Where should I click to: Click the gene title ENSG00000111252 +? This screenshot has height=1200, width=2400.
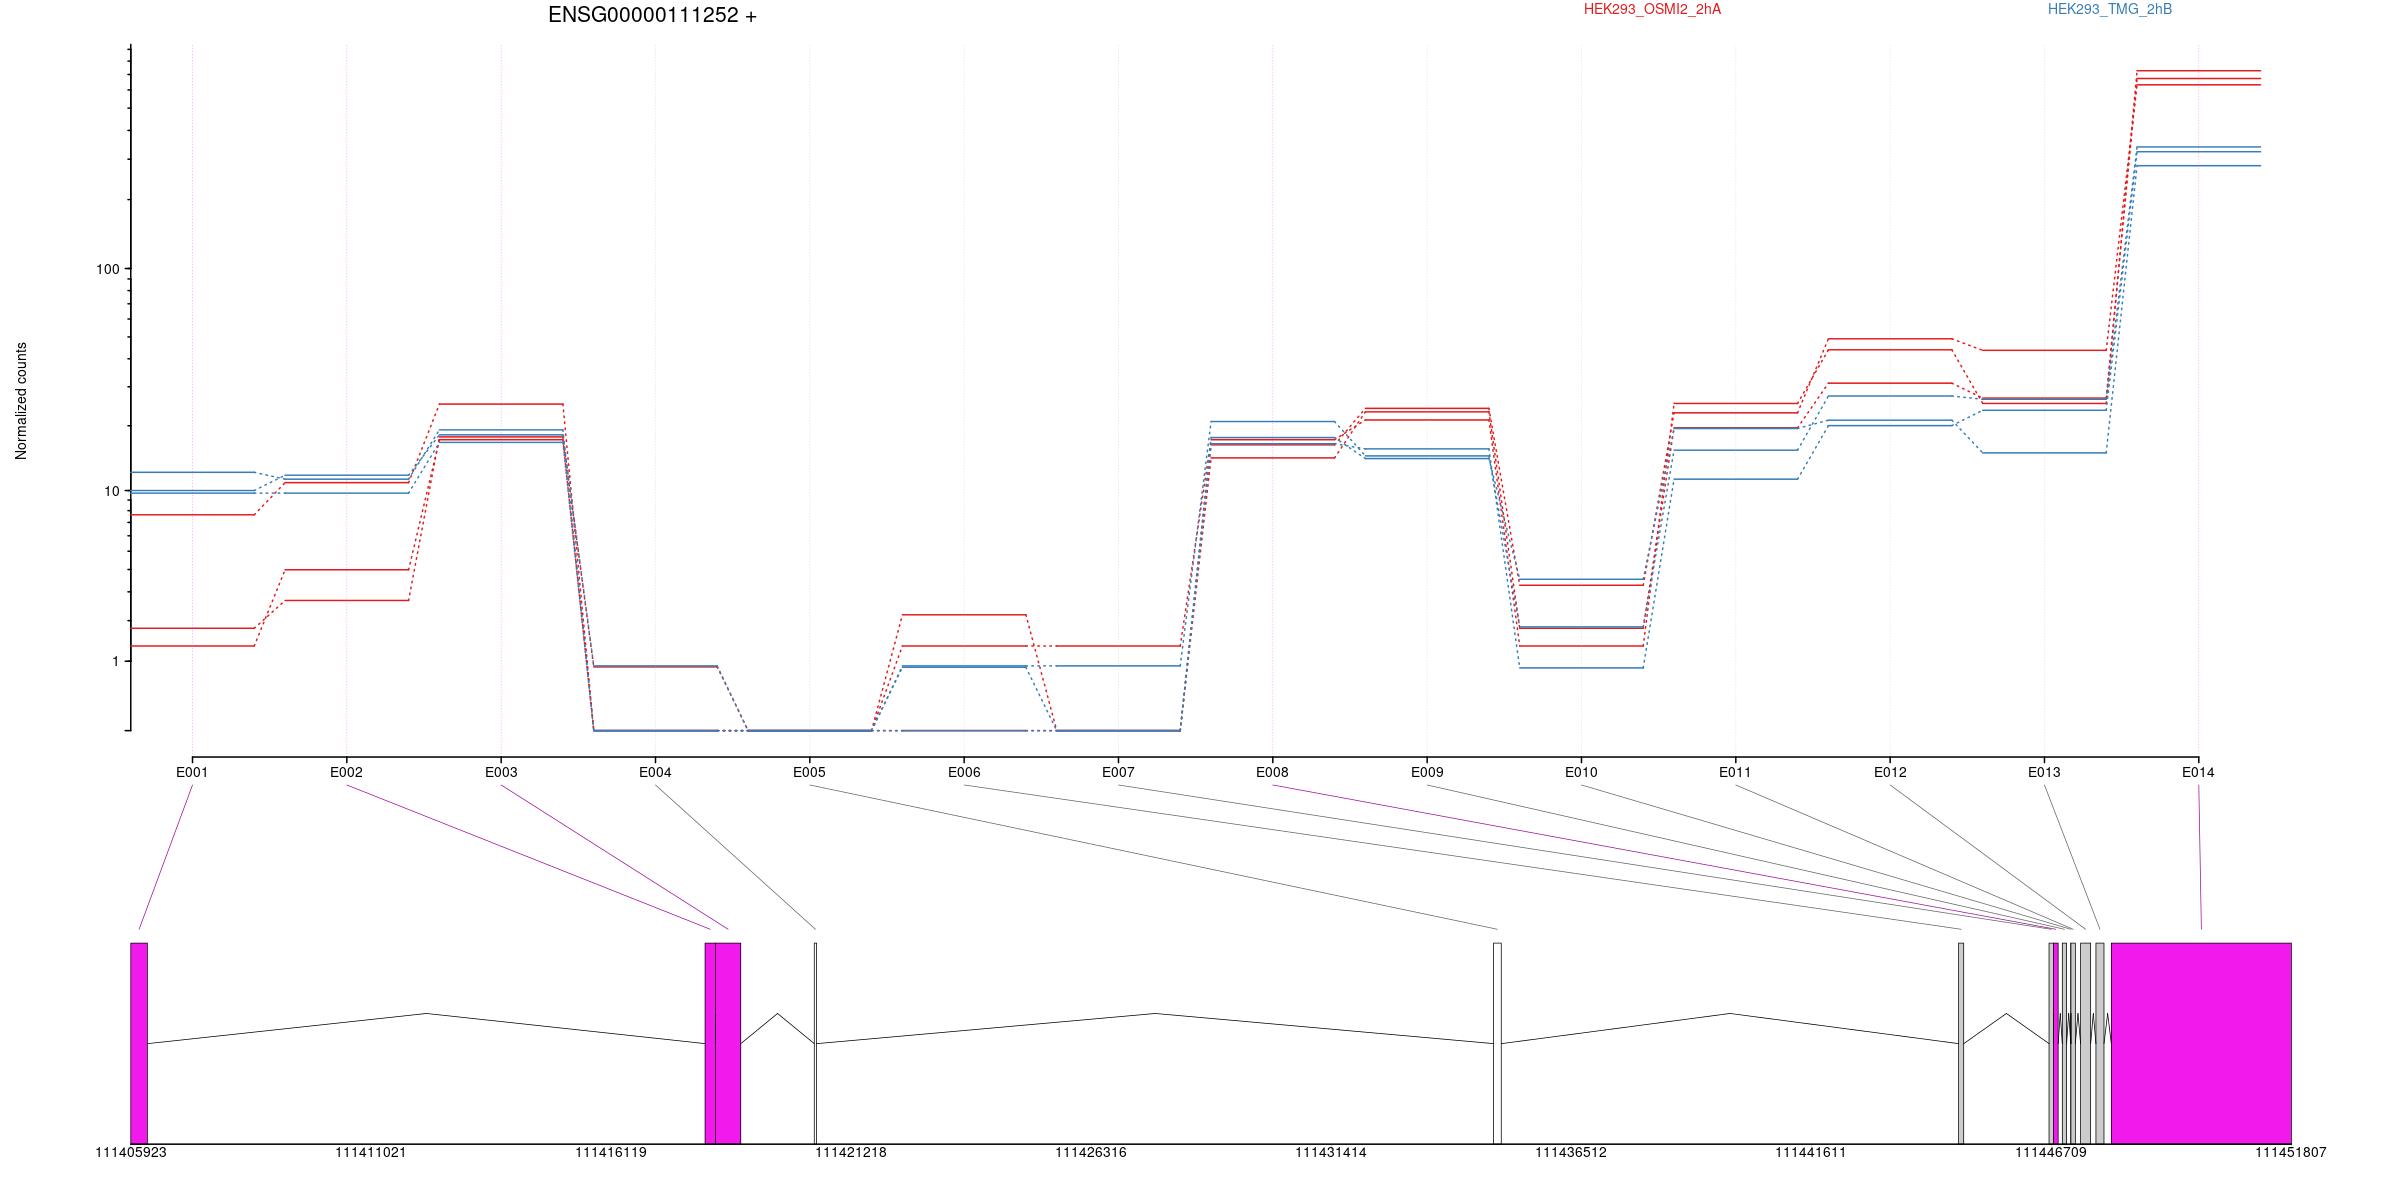coord(652,15)
